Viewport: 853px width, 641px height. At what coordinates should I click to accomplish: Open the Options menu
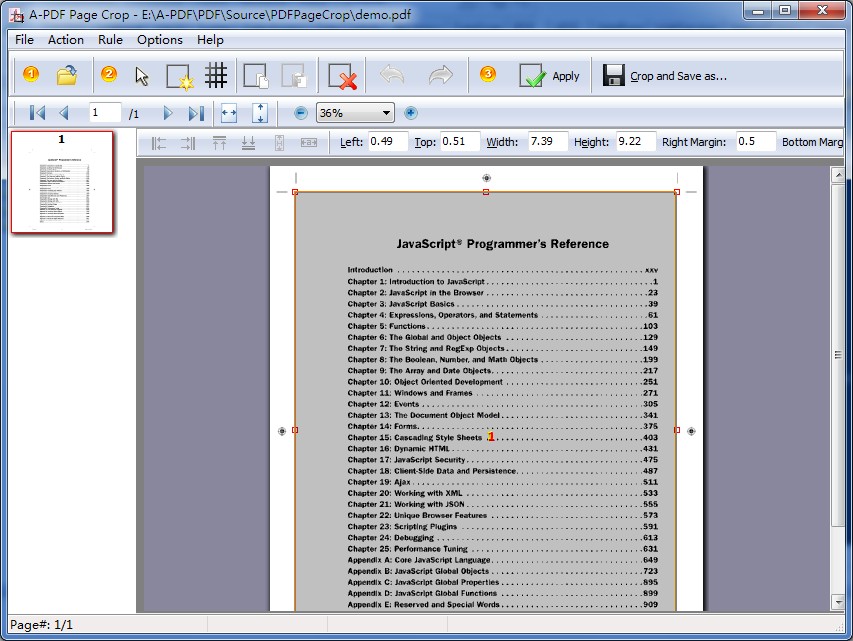coord(160,40)
